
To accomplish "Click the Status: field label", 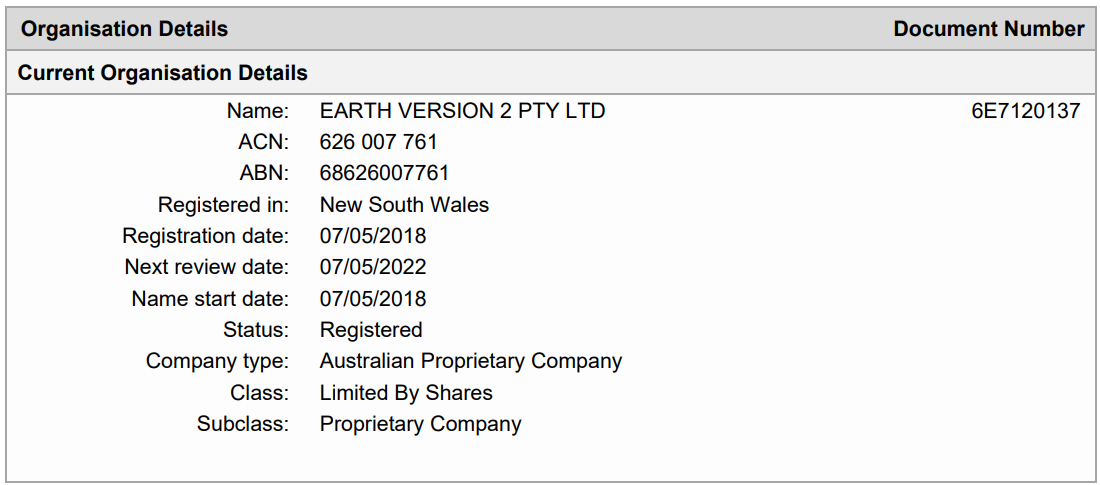I will click(x=256, y=330).
